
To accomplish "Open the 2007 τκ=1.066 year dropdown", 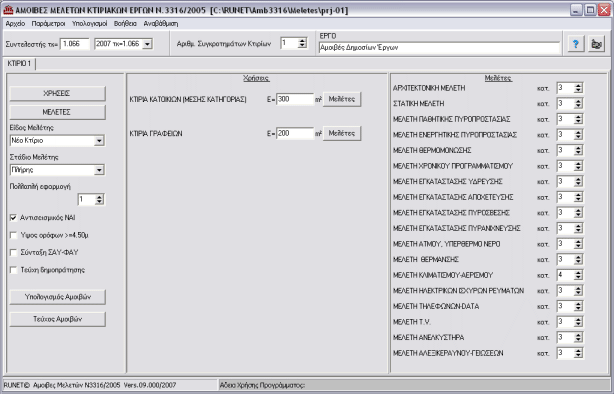I will (x=147, y=44).
